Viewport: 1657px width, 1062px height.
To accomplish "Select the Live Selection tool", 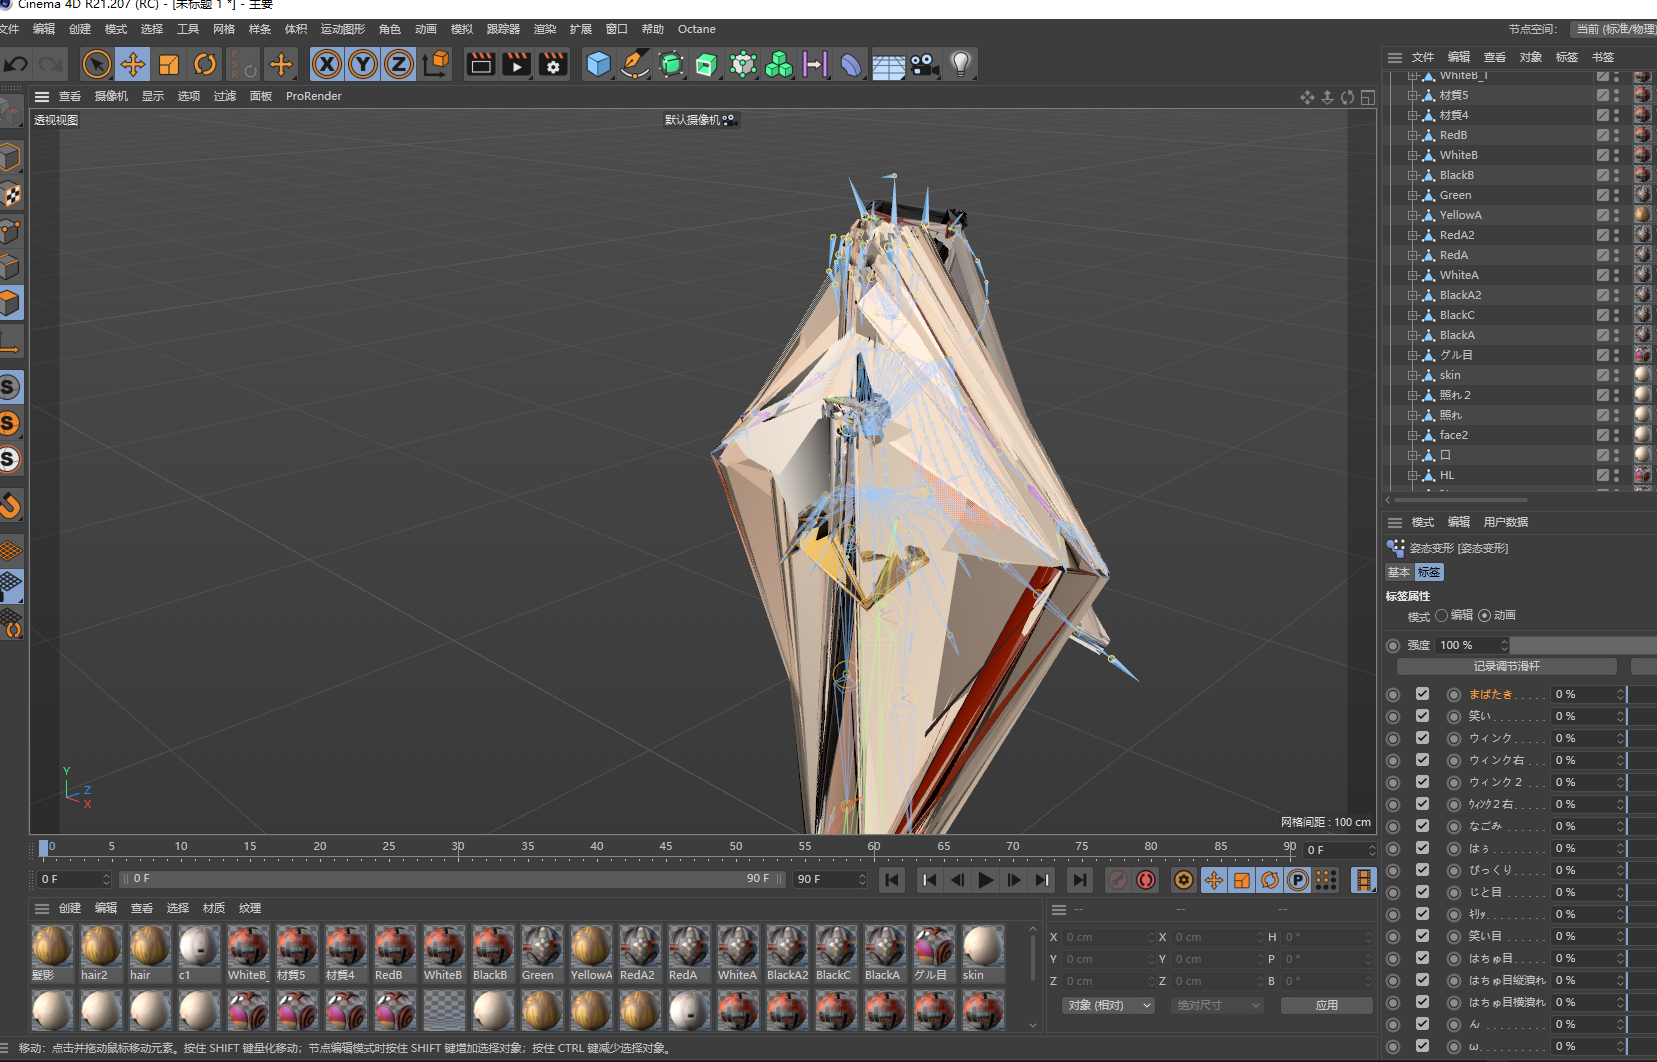I will pyautogui.click(x=97, y=65).
